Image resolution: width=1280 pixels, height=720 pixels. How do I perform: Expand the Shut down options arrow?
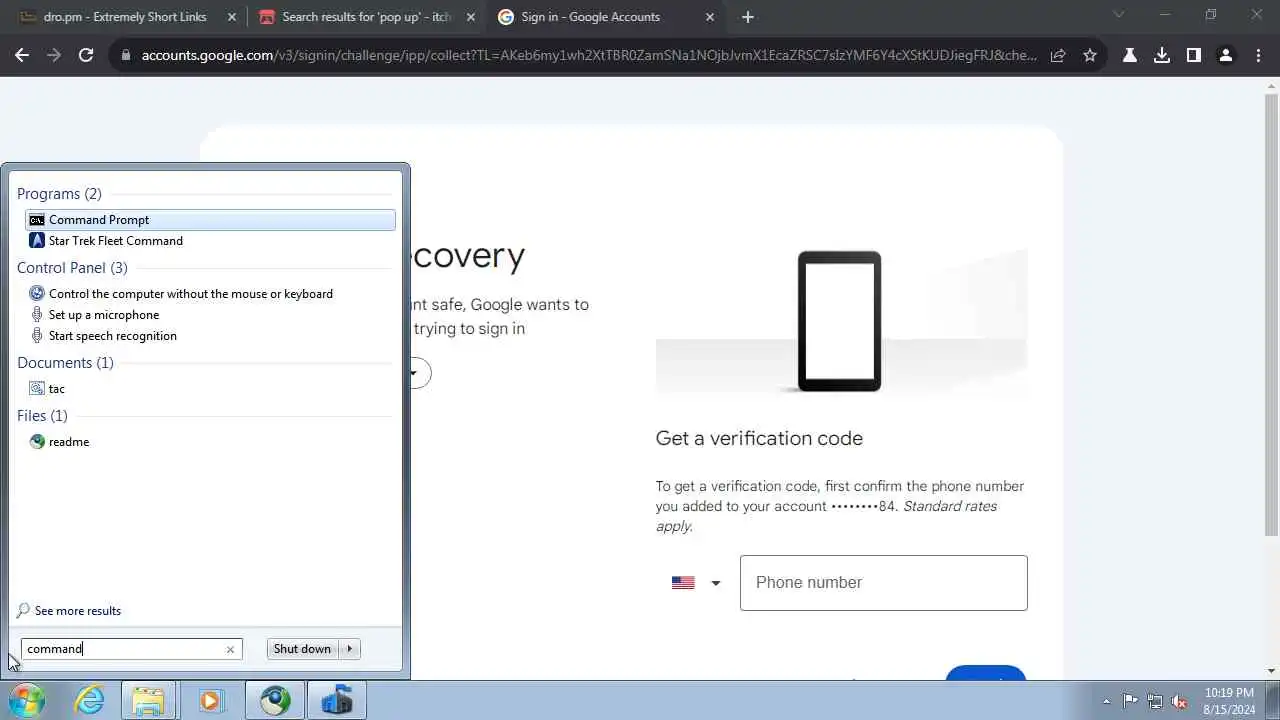[350, 649]
